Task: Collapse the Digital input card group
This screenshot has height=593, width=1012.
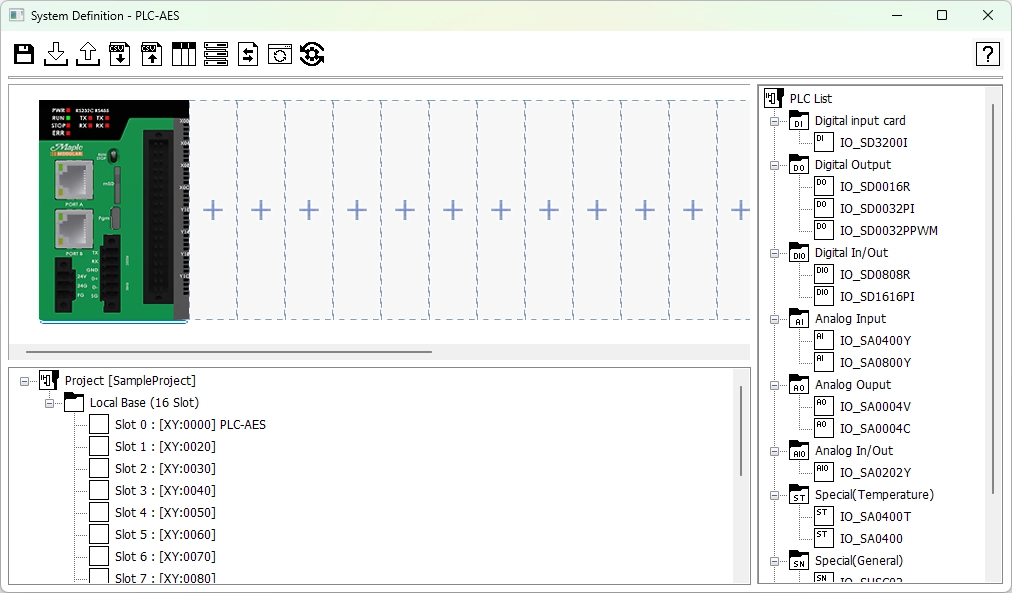Action: pos(774,121)
